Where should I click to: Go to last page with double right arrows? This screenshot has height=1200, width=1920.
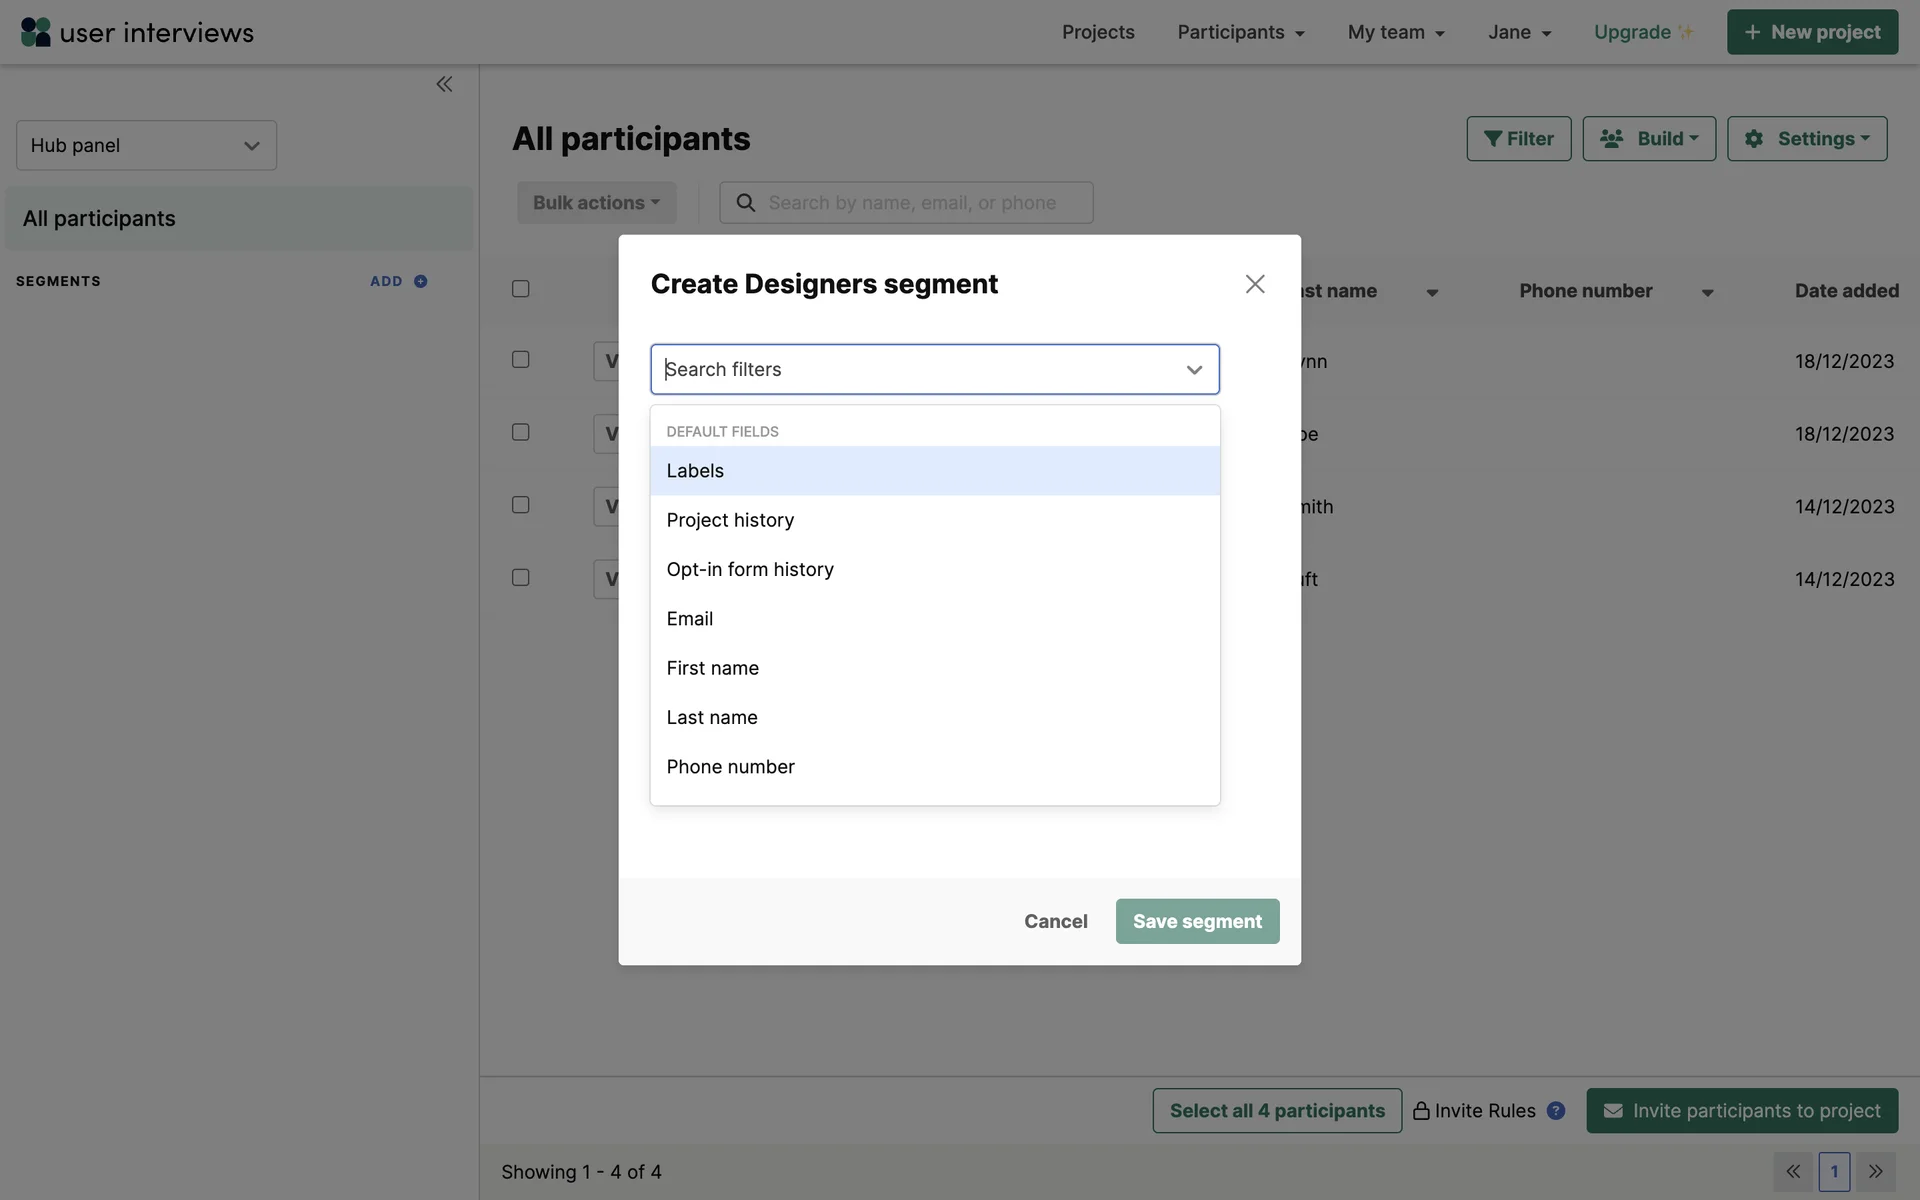tap(1876, 1172)
